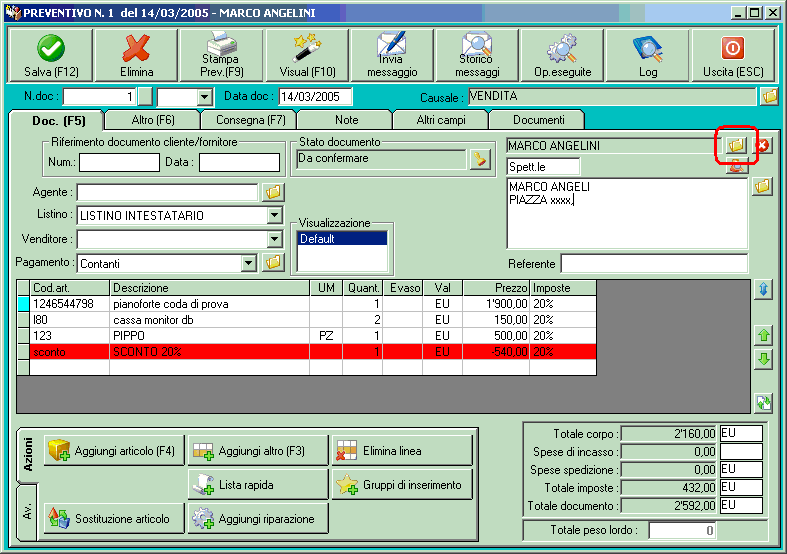This screenshot has width=787, height=554.
Task: Open address folder icon beside address box
Action: coord(762,186)
